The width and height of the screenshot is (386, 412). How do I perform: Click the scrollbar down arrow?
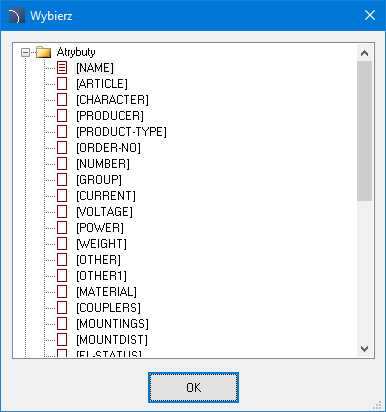pos(364,349)
